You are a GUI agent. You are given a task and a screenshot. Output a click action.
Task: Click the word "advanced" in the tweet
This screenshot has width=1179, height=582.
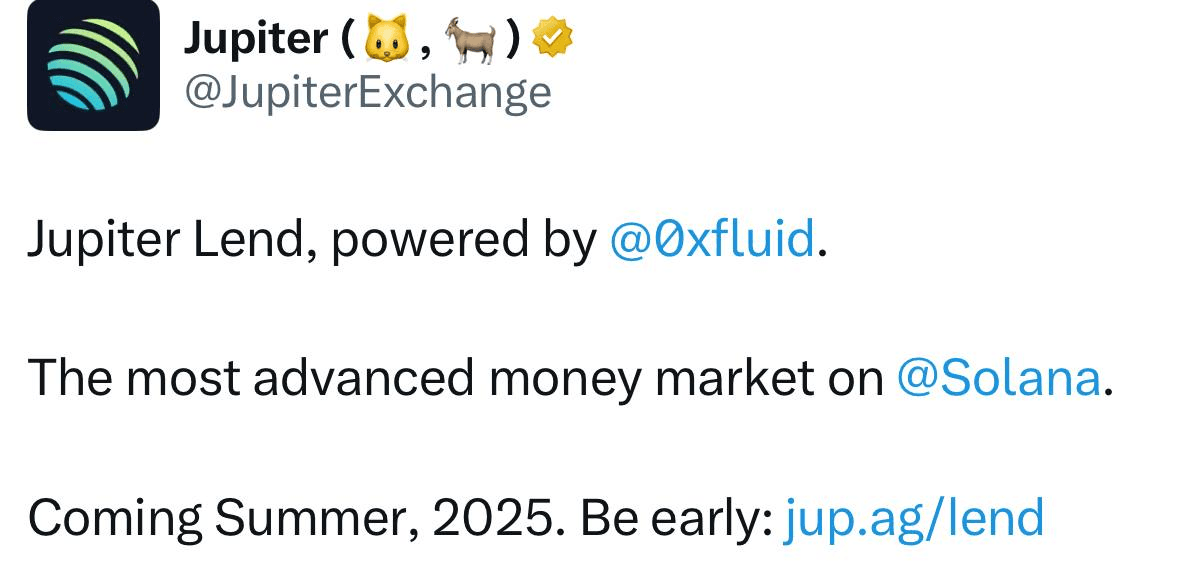coord(364,379)
